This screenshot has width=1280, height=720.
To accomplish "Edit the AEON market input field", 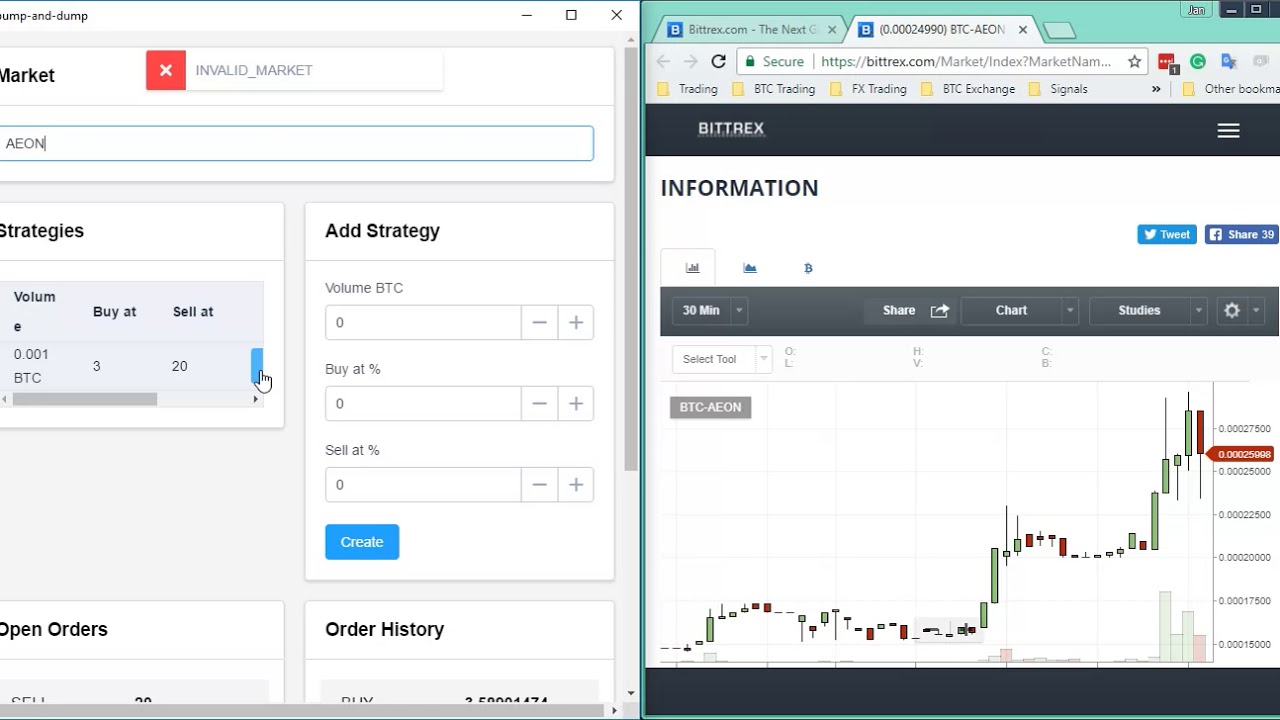I will pyautogui.click(x=296, y=143).
